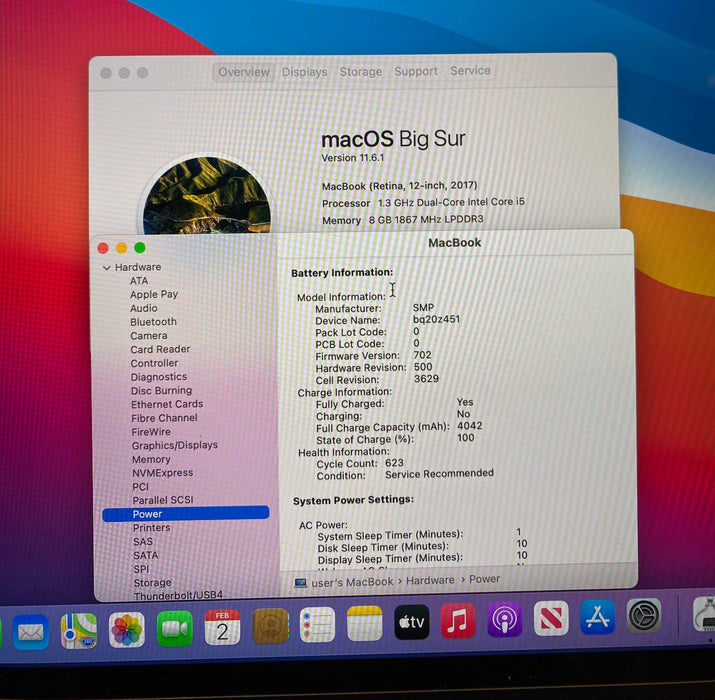Screen dimensions: 715x700
Task: Click the Cycle Count value 623
Action: [x=394, y=463]
